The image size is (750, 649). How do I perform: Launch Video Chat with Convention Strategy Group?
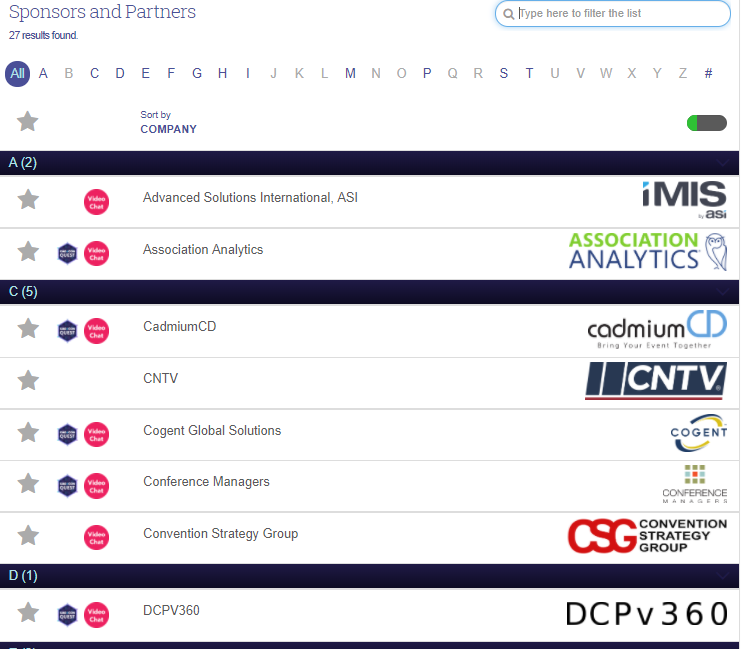96,538
